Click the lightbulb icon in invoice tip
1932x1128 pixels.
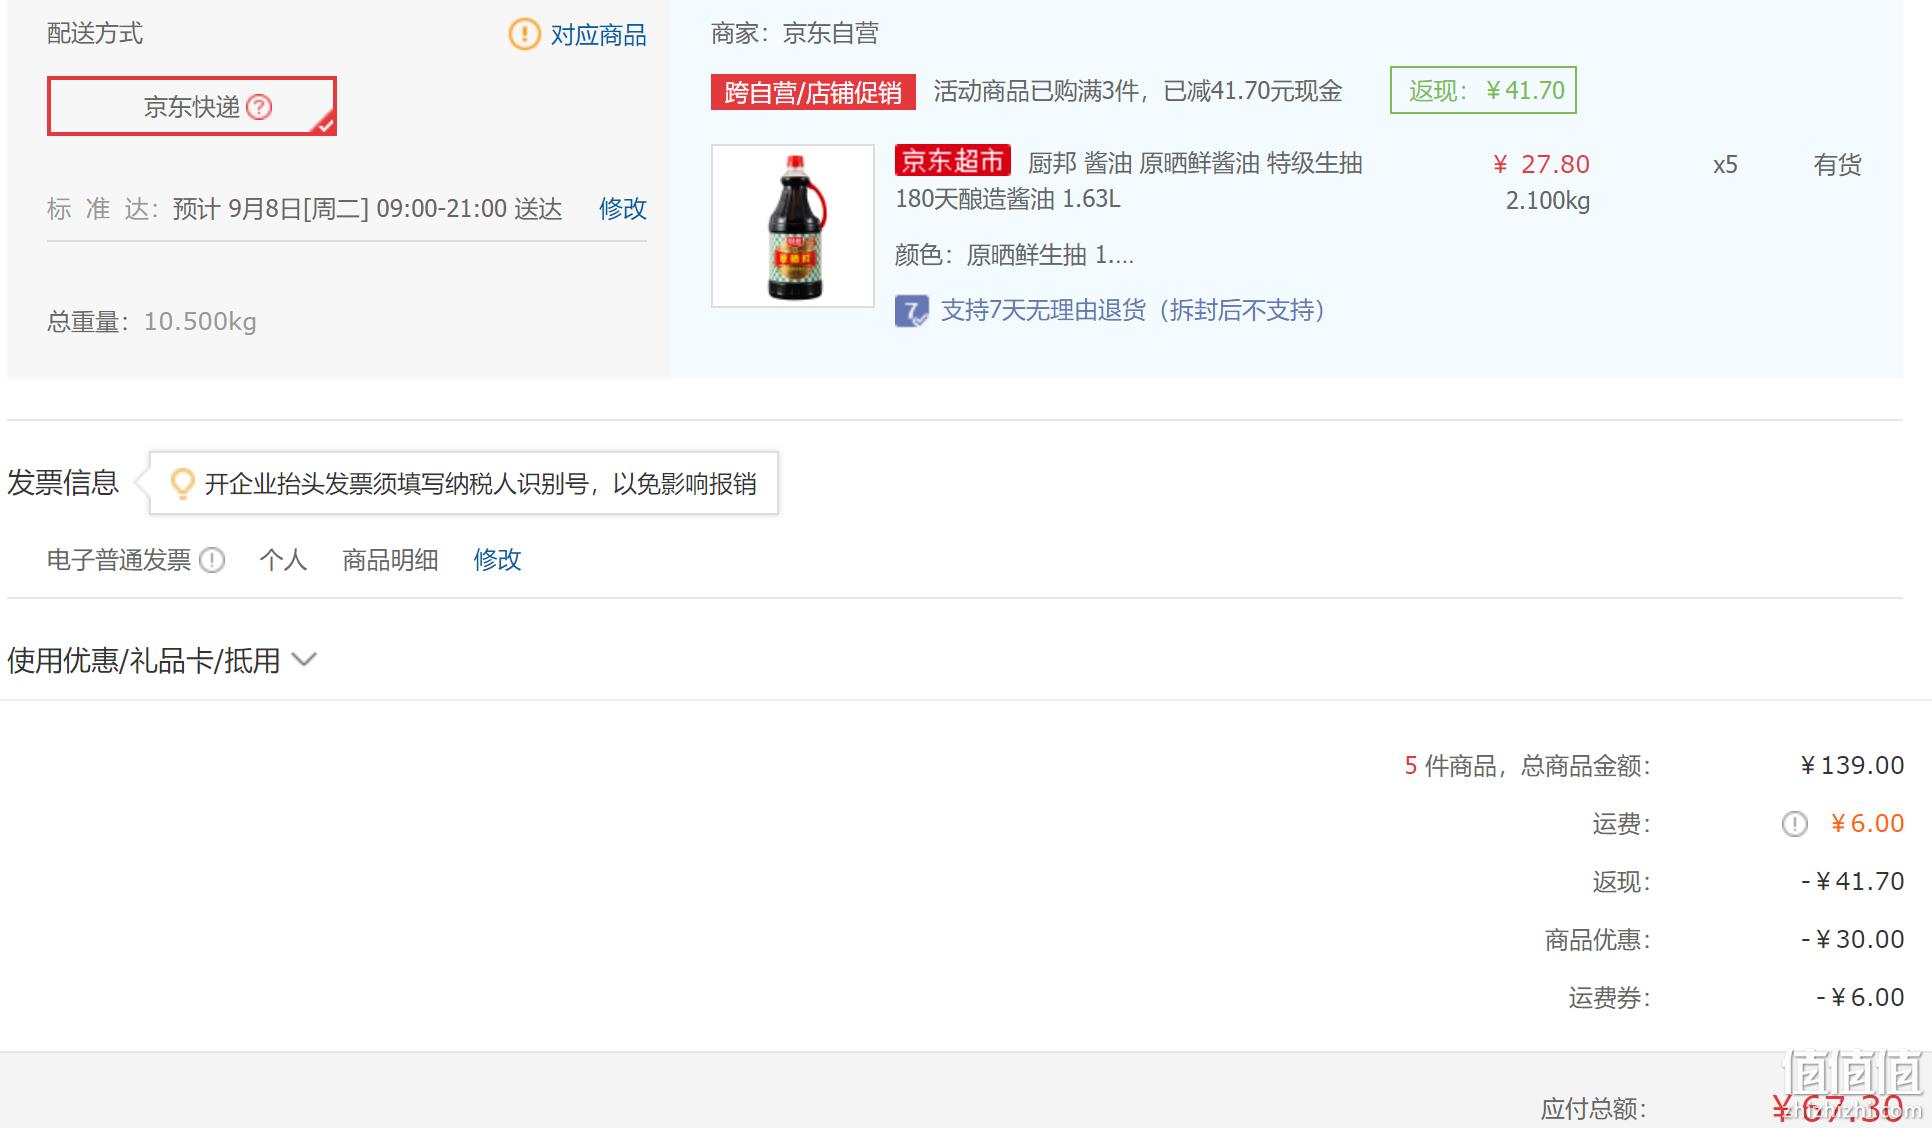(182, 484)
